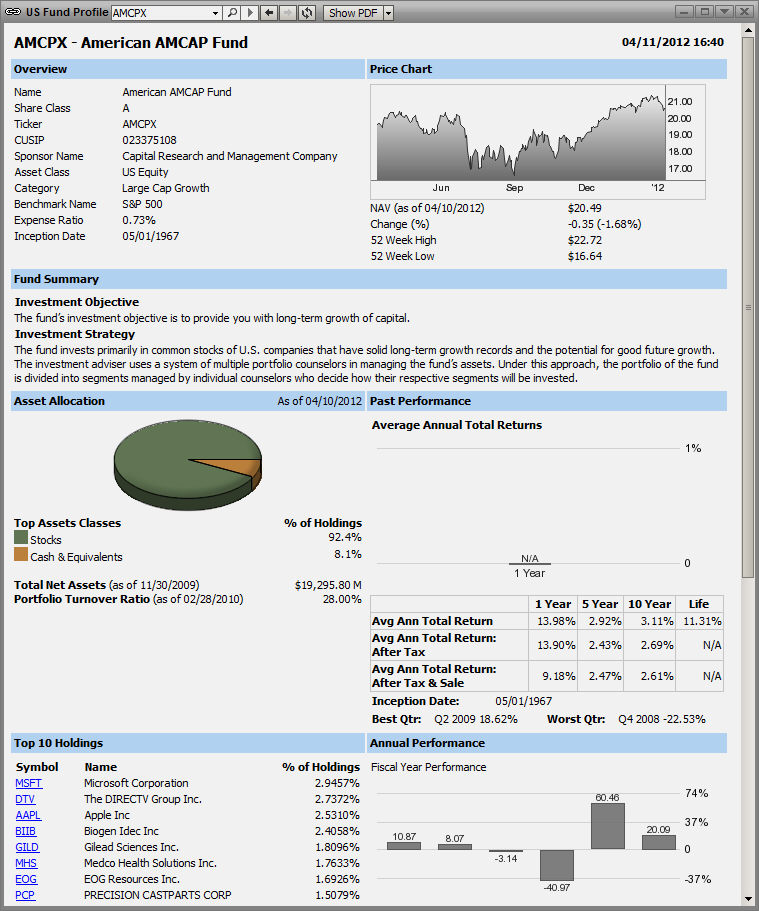The width and height of the screenshot is (759, 911).
Task: Click the green Stocks legend swatch
Action: (x=21, y=537)
